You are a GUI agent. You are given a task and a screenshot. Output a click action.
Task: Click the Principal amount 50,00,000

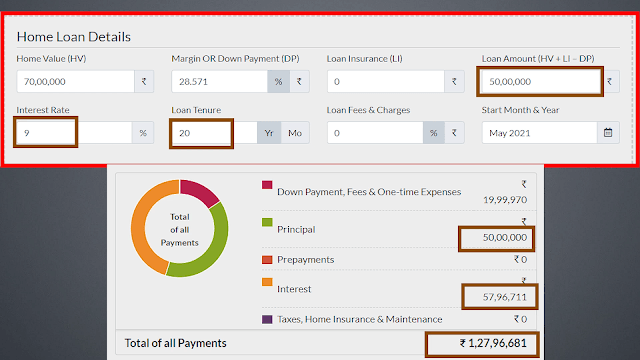point(504,238)
